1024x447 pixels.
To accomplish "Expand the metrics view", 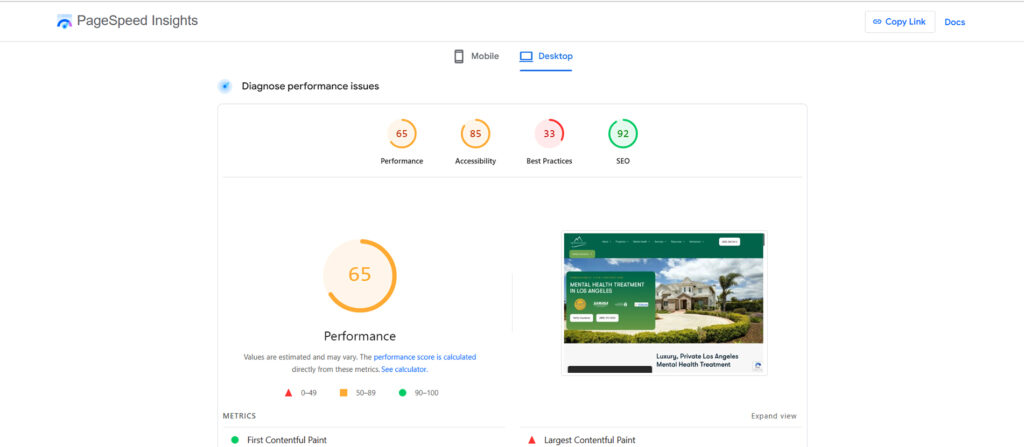I will 773,416.
